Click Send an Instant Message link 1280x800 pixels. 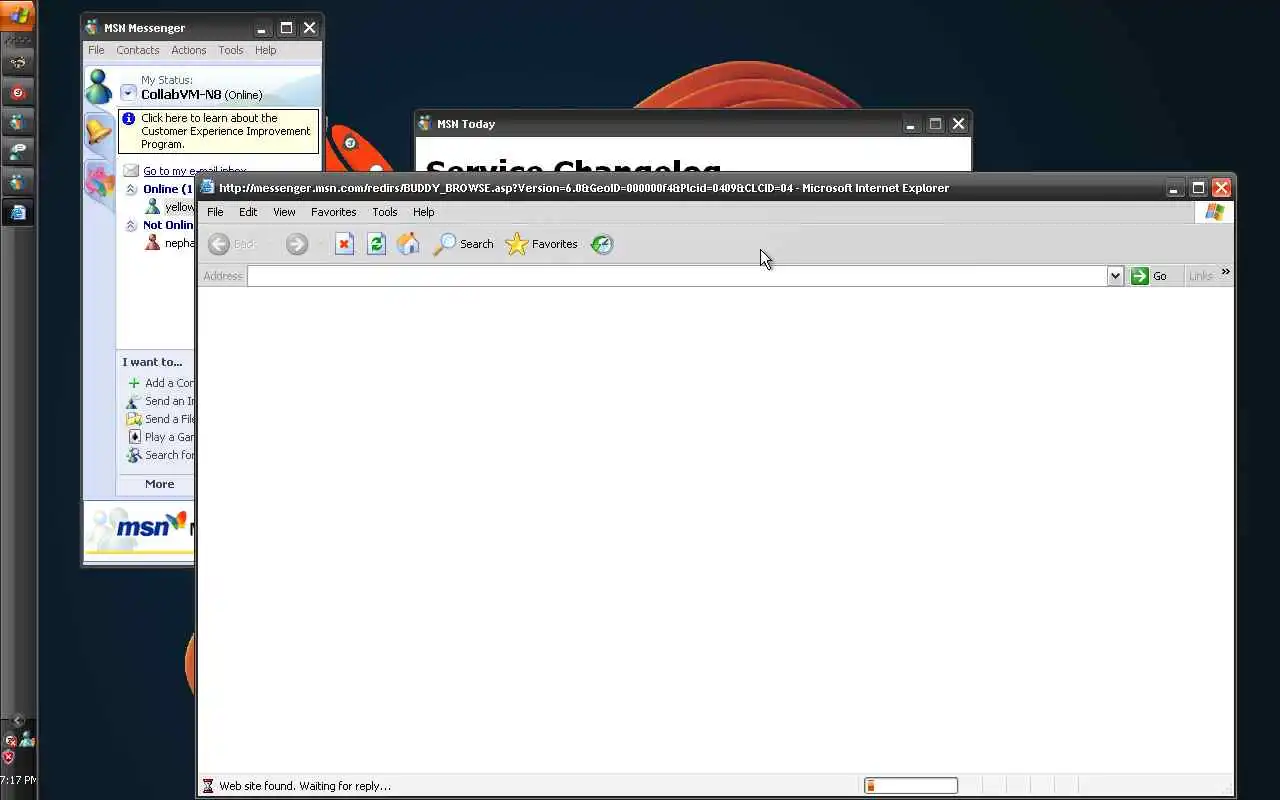point(169,401)
